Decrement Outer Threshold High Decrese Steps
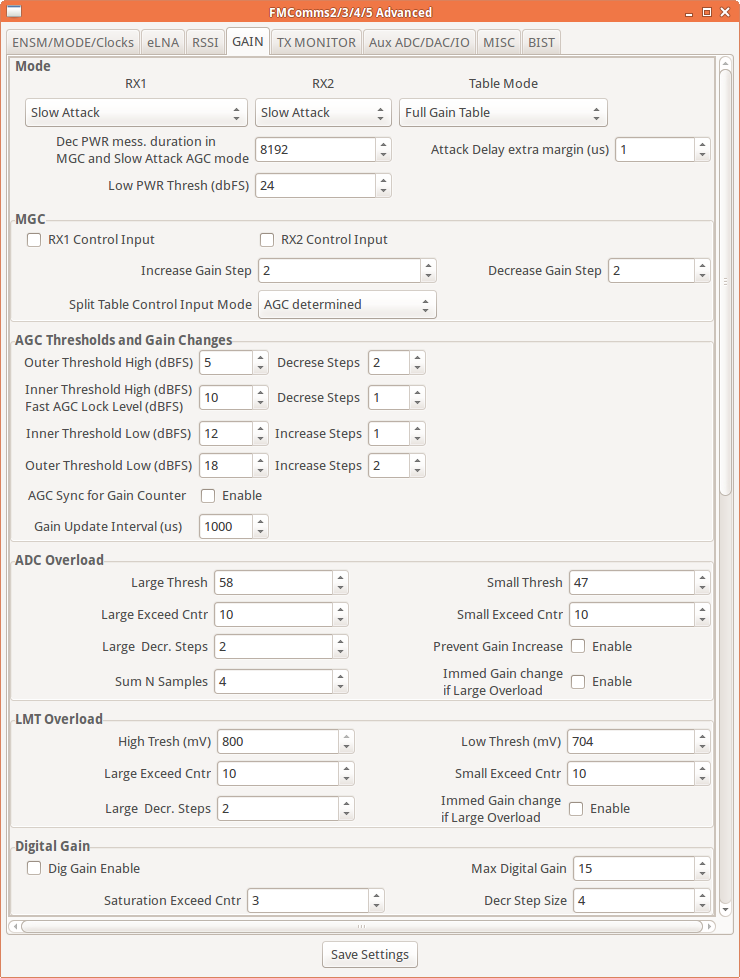Screen dimensions: 740x978 [x=417, y=369]
